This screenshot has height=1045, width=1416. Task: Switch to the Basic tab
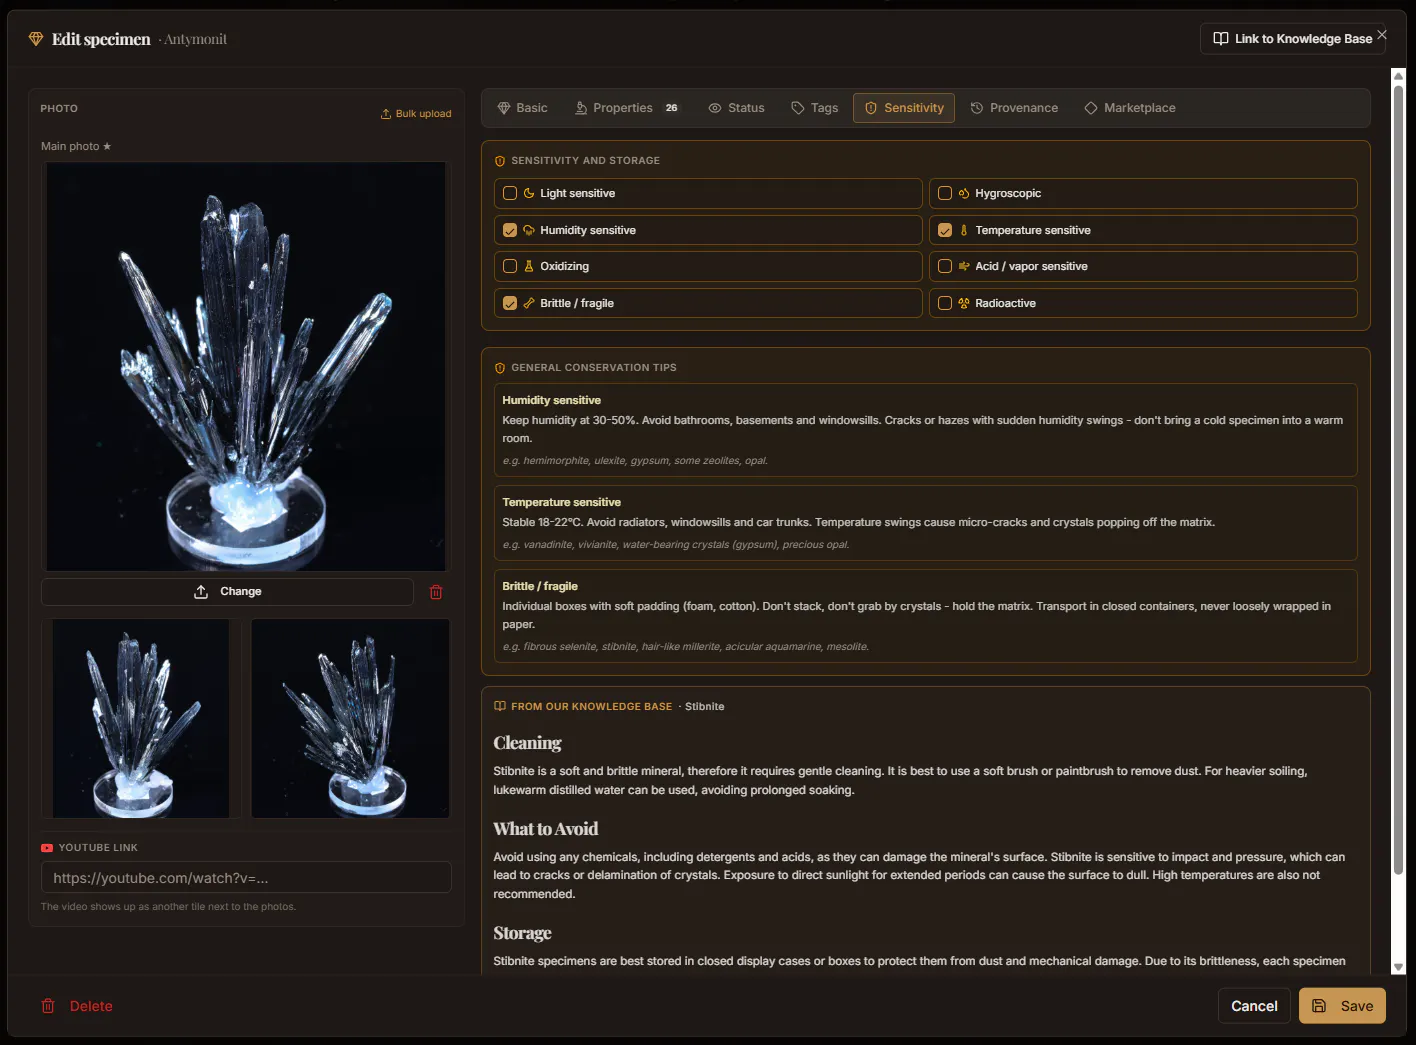point(523,108)
